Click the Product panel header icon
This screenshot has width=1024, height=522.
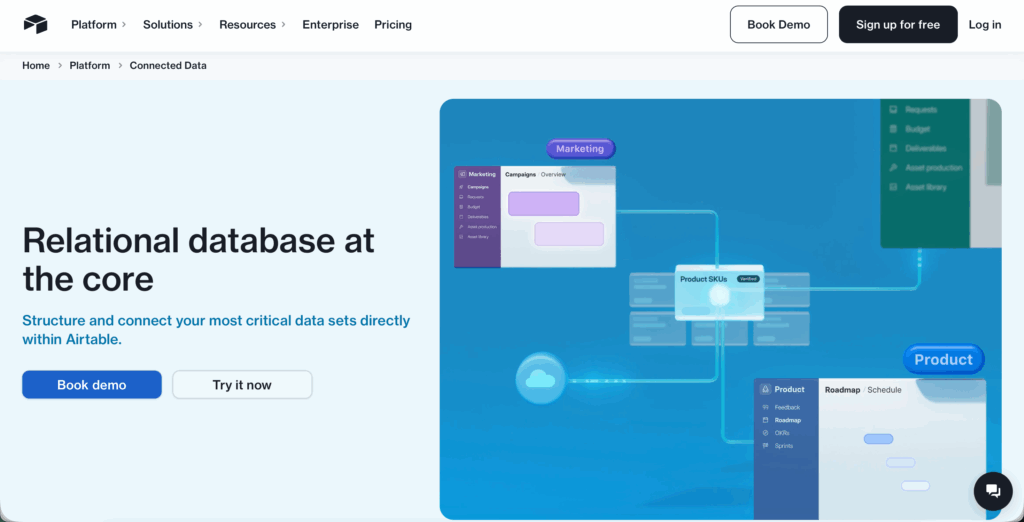pos(765,389)
